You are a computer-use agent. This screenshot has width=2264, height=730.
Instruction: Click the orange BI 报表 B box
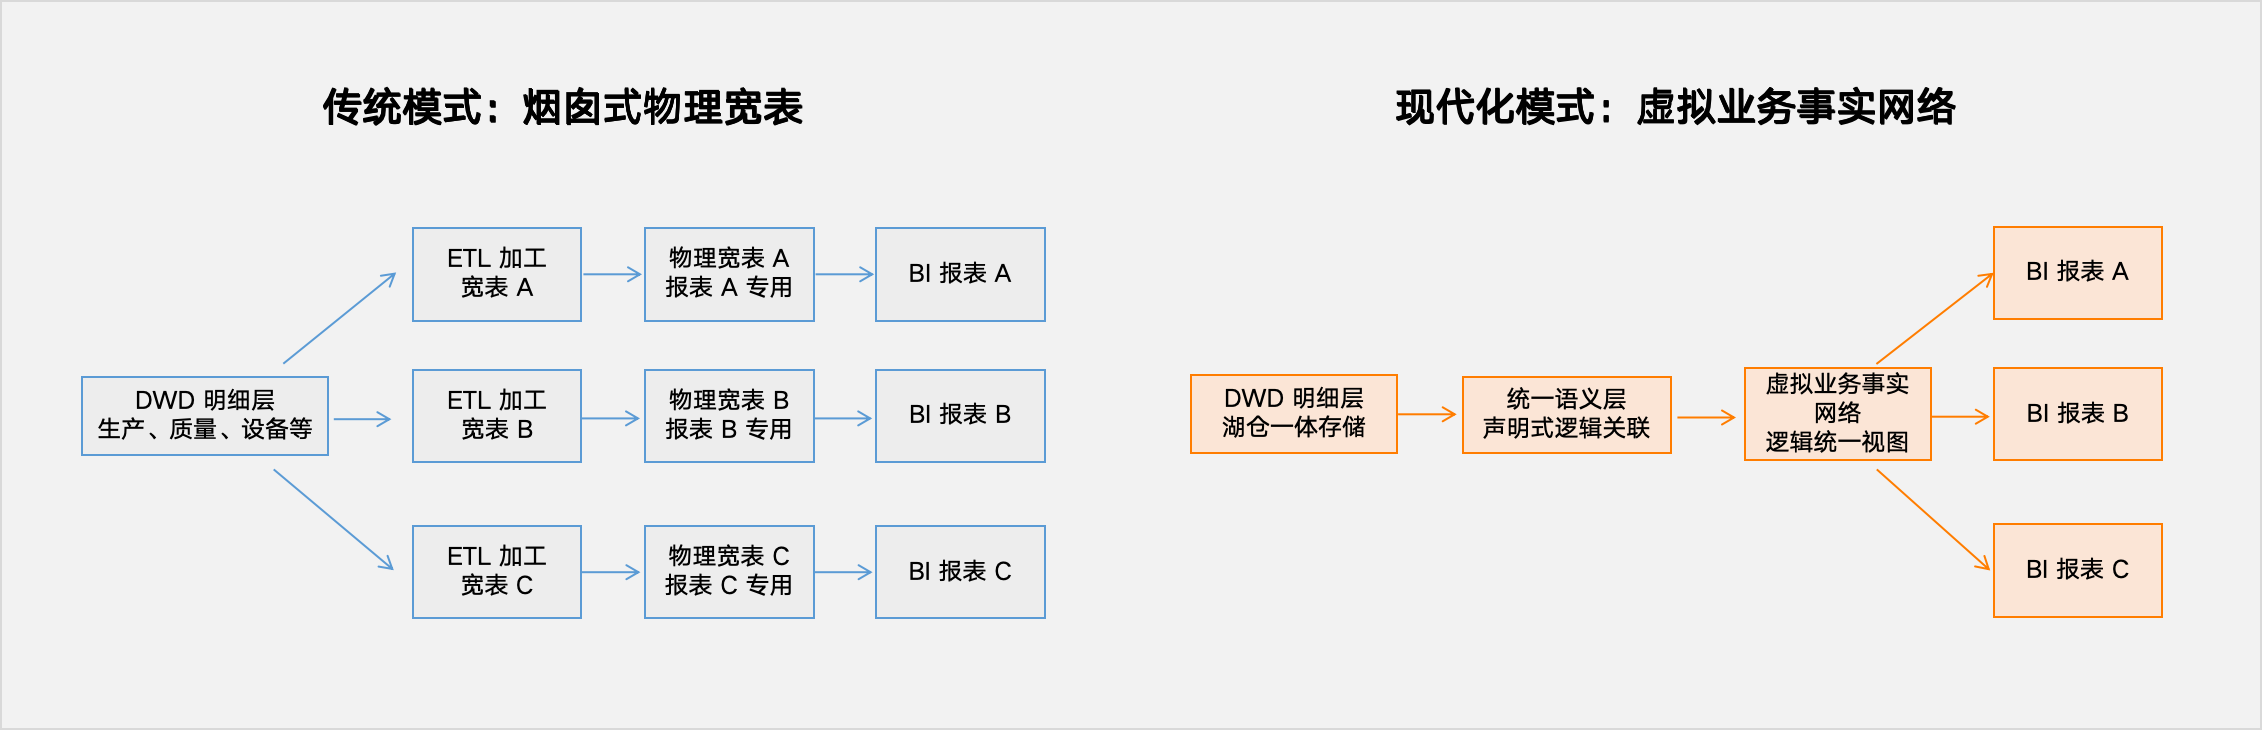[x=2077, y=414]
